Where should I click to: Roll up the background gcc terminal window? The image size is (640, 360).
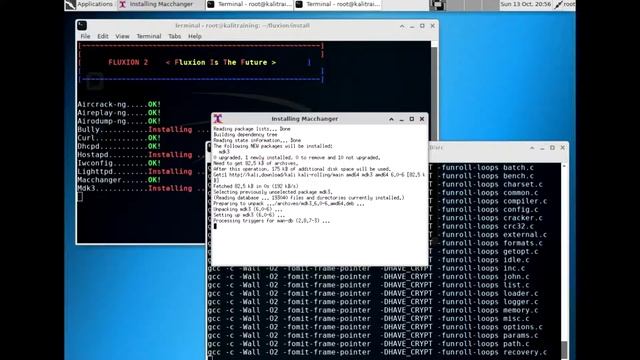point(532,148)
